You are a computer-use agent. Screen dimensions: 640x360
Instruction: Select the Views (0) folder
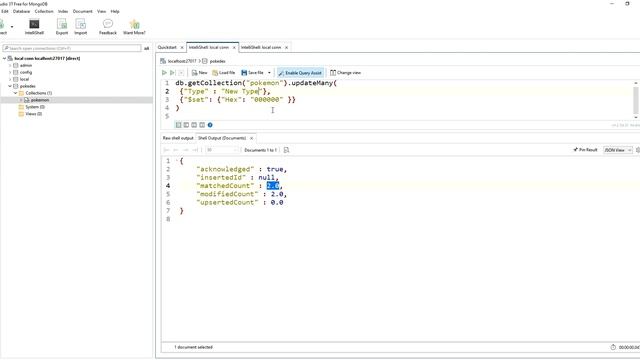[33, 114]
